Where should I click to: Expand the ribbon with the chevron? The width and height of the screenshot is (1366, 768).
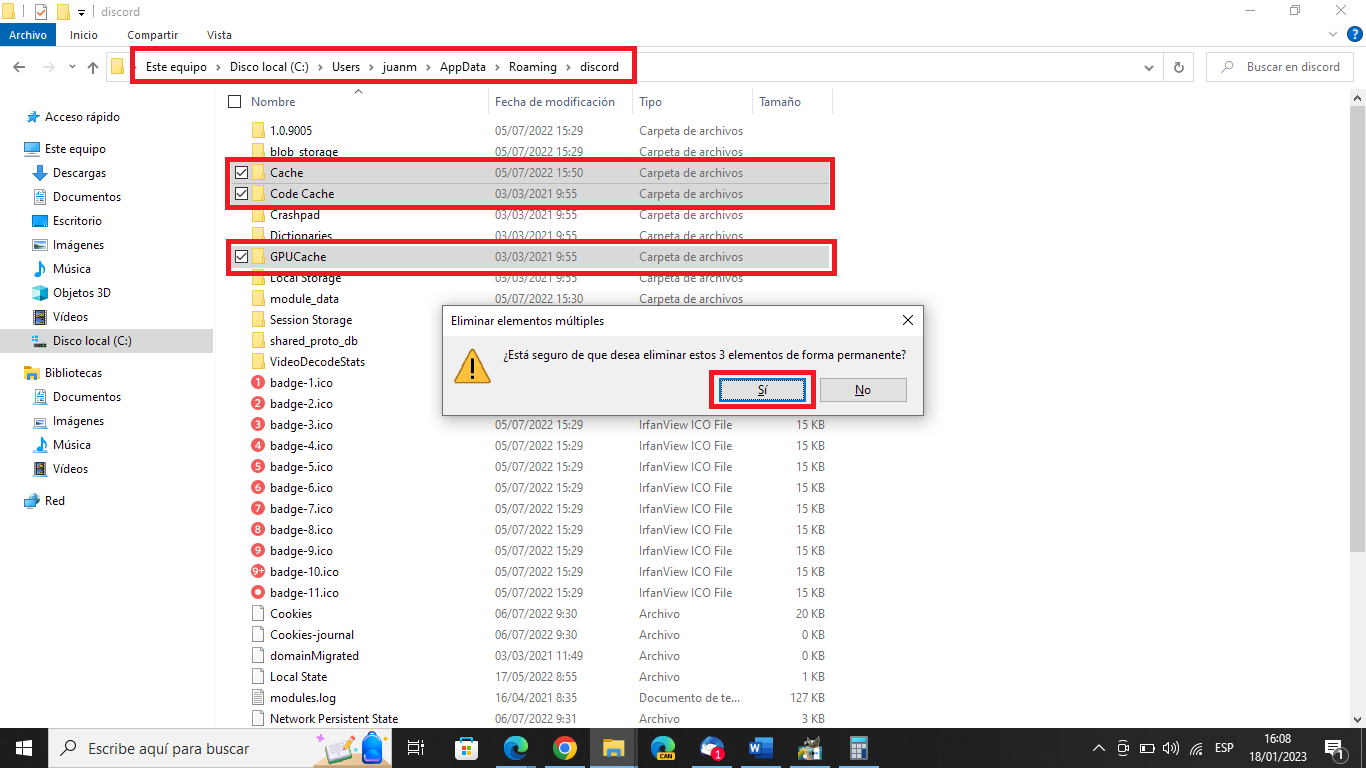tap(1334, 33)
